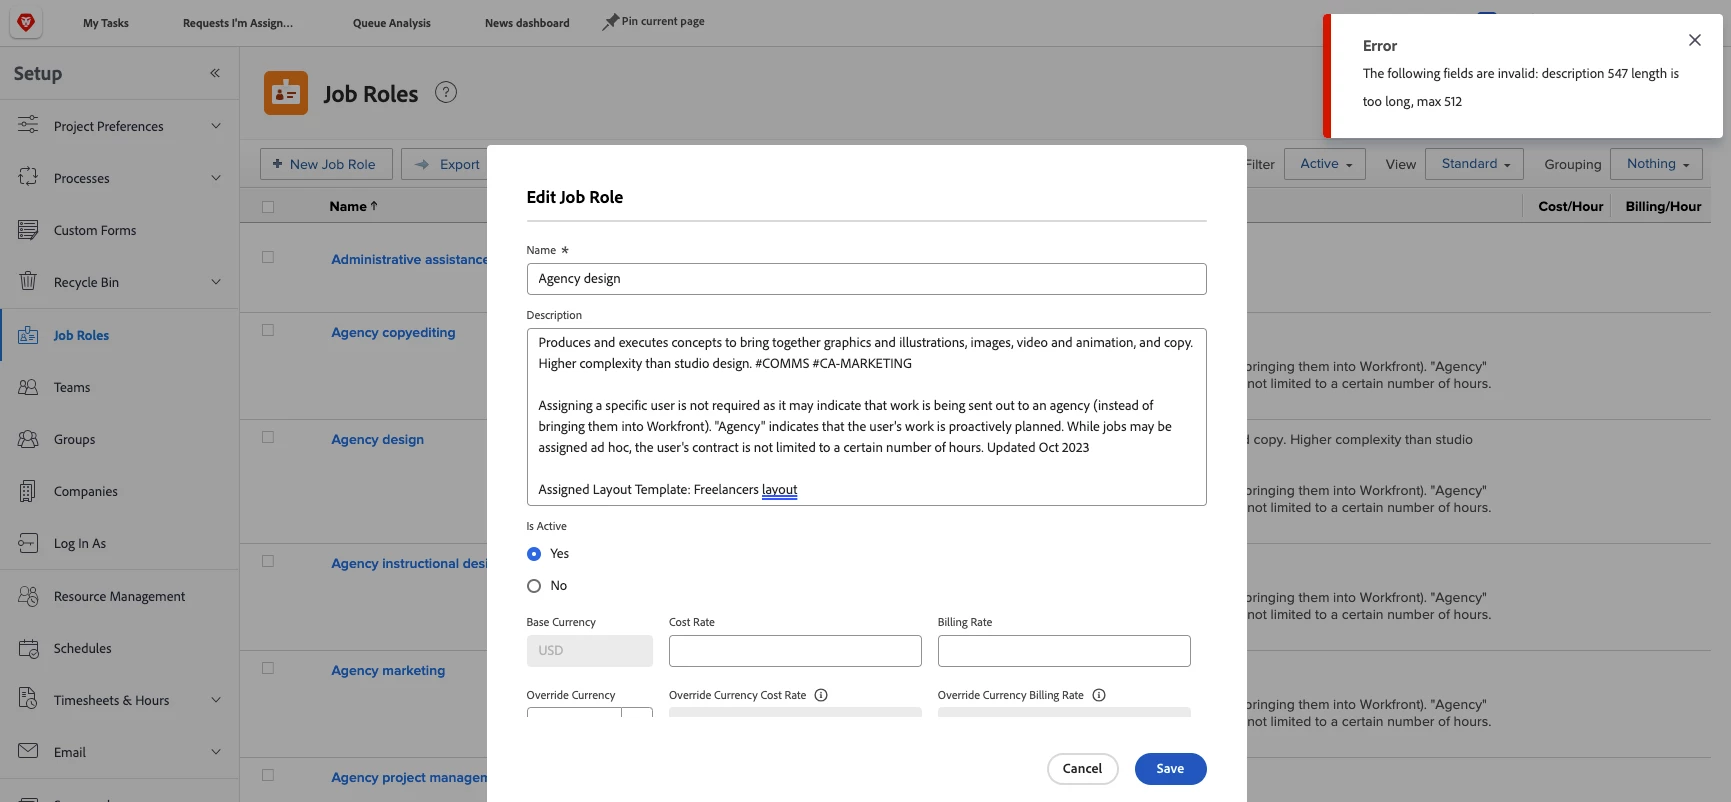Open Requests I'm Assign... nav item
Viewport: 1731px width, 802px height.
pyautogui.click(x=238, y=23)
